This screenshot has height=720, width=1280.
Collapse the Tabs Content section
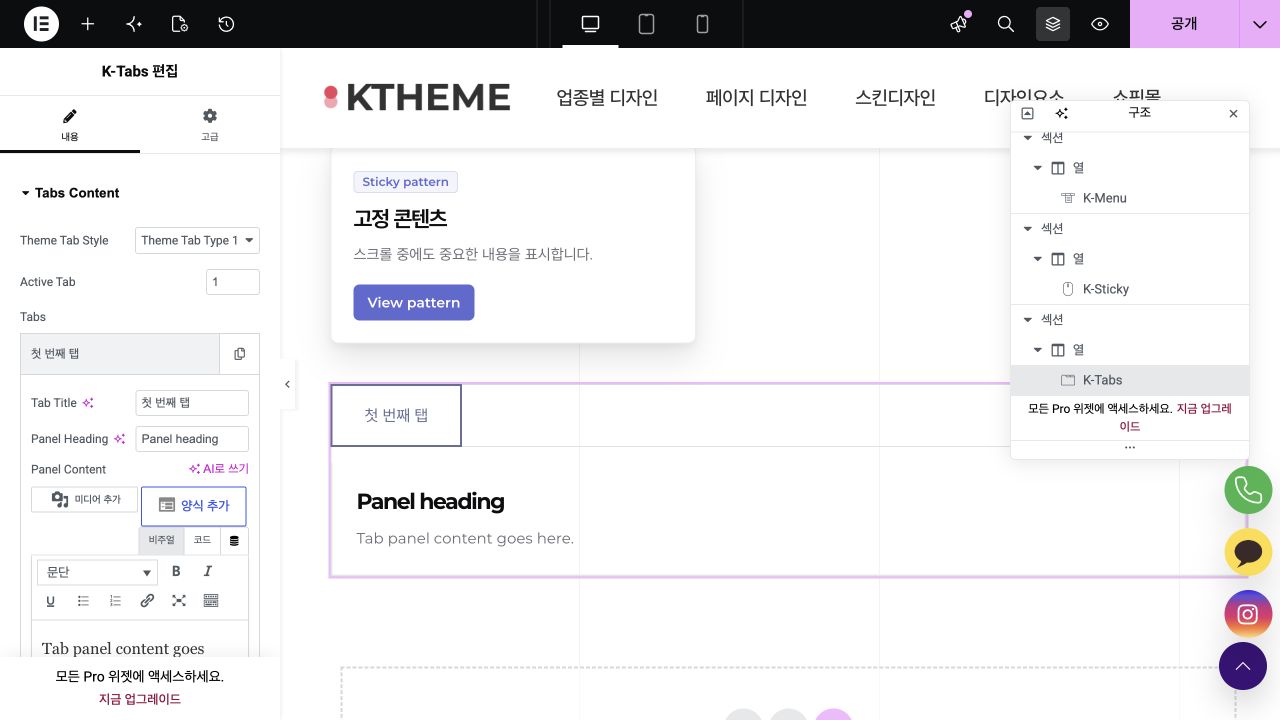(70, 193)
